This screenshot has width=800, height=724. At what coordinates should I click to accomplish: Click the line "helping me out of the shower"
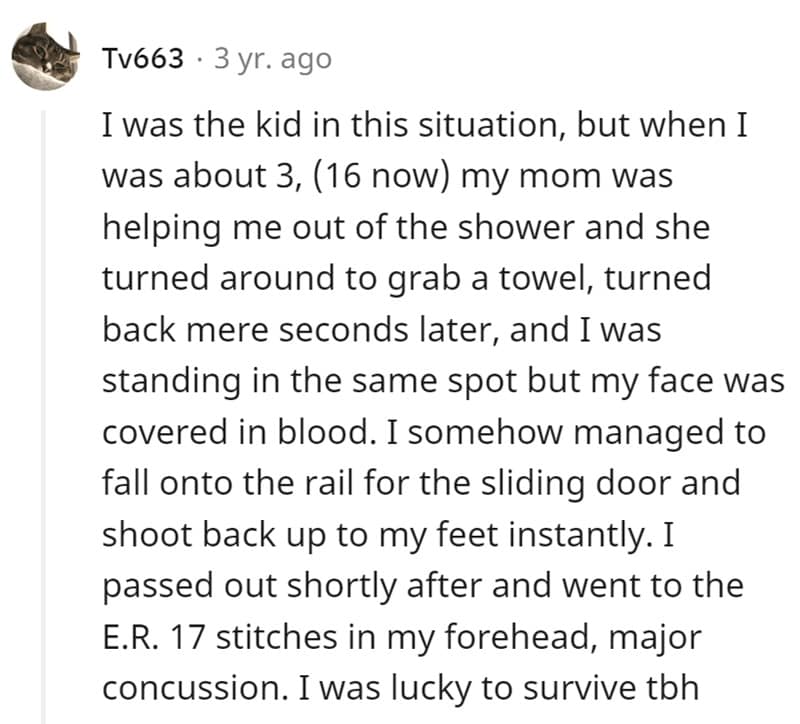click(x=404, y=227)
